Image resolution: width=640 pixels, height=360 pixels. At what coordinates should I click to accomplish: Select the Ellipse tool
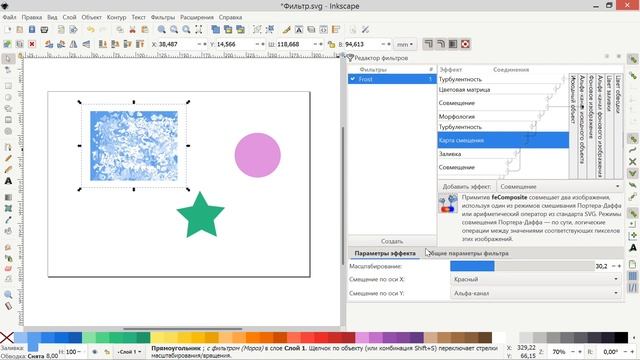point(8,98)
